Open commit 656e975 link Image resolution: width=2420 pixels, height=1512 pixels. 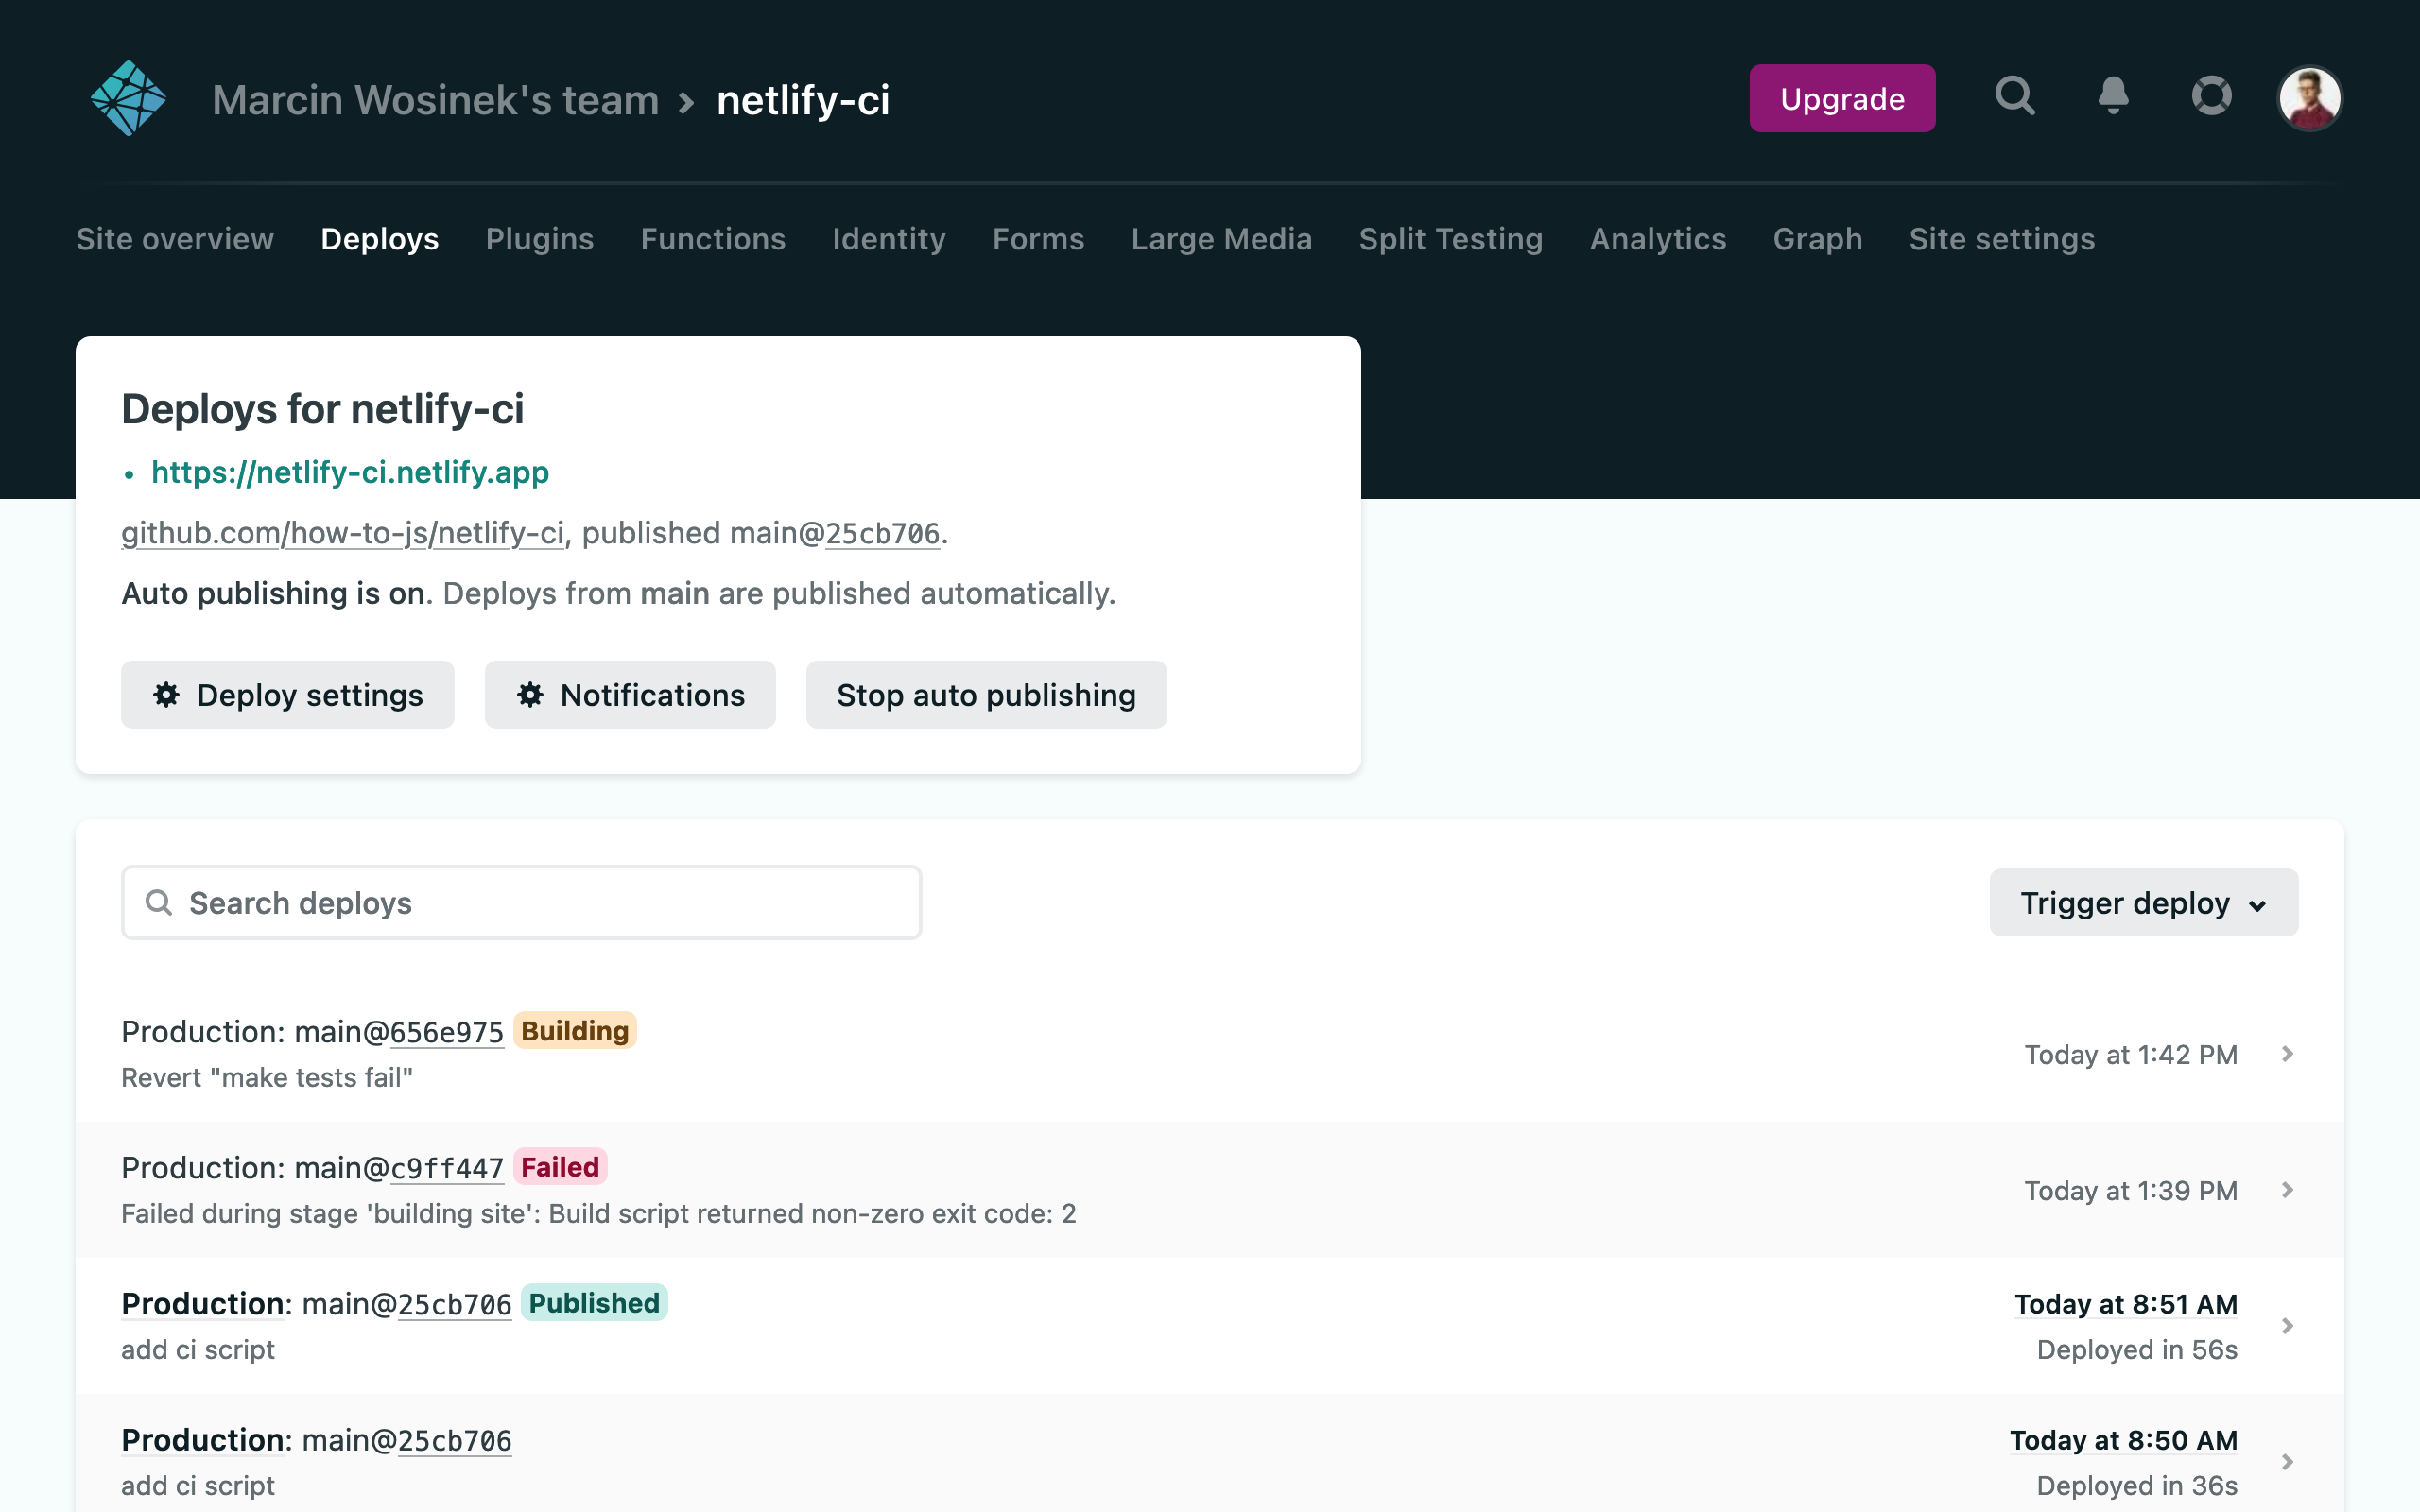click(x=446, y=1032)
